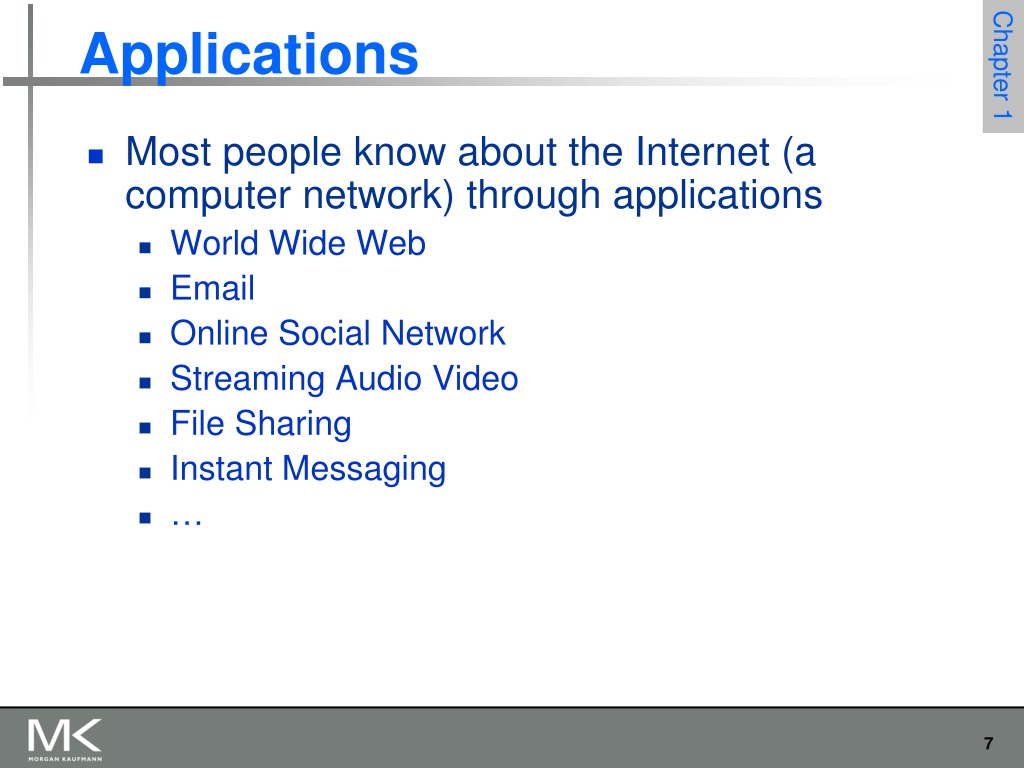Select the 'Streaming Audio Video' bullet
The image size is (1024, 768).
[x=344, y=379]
